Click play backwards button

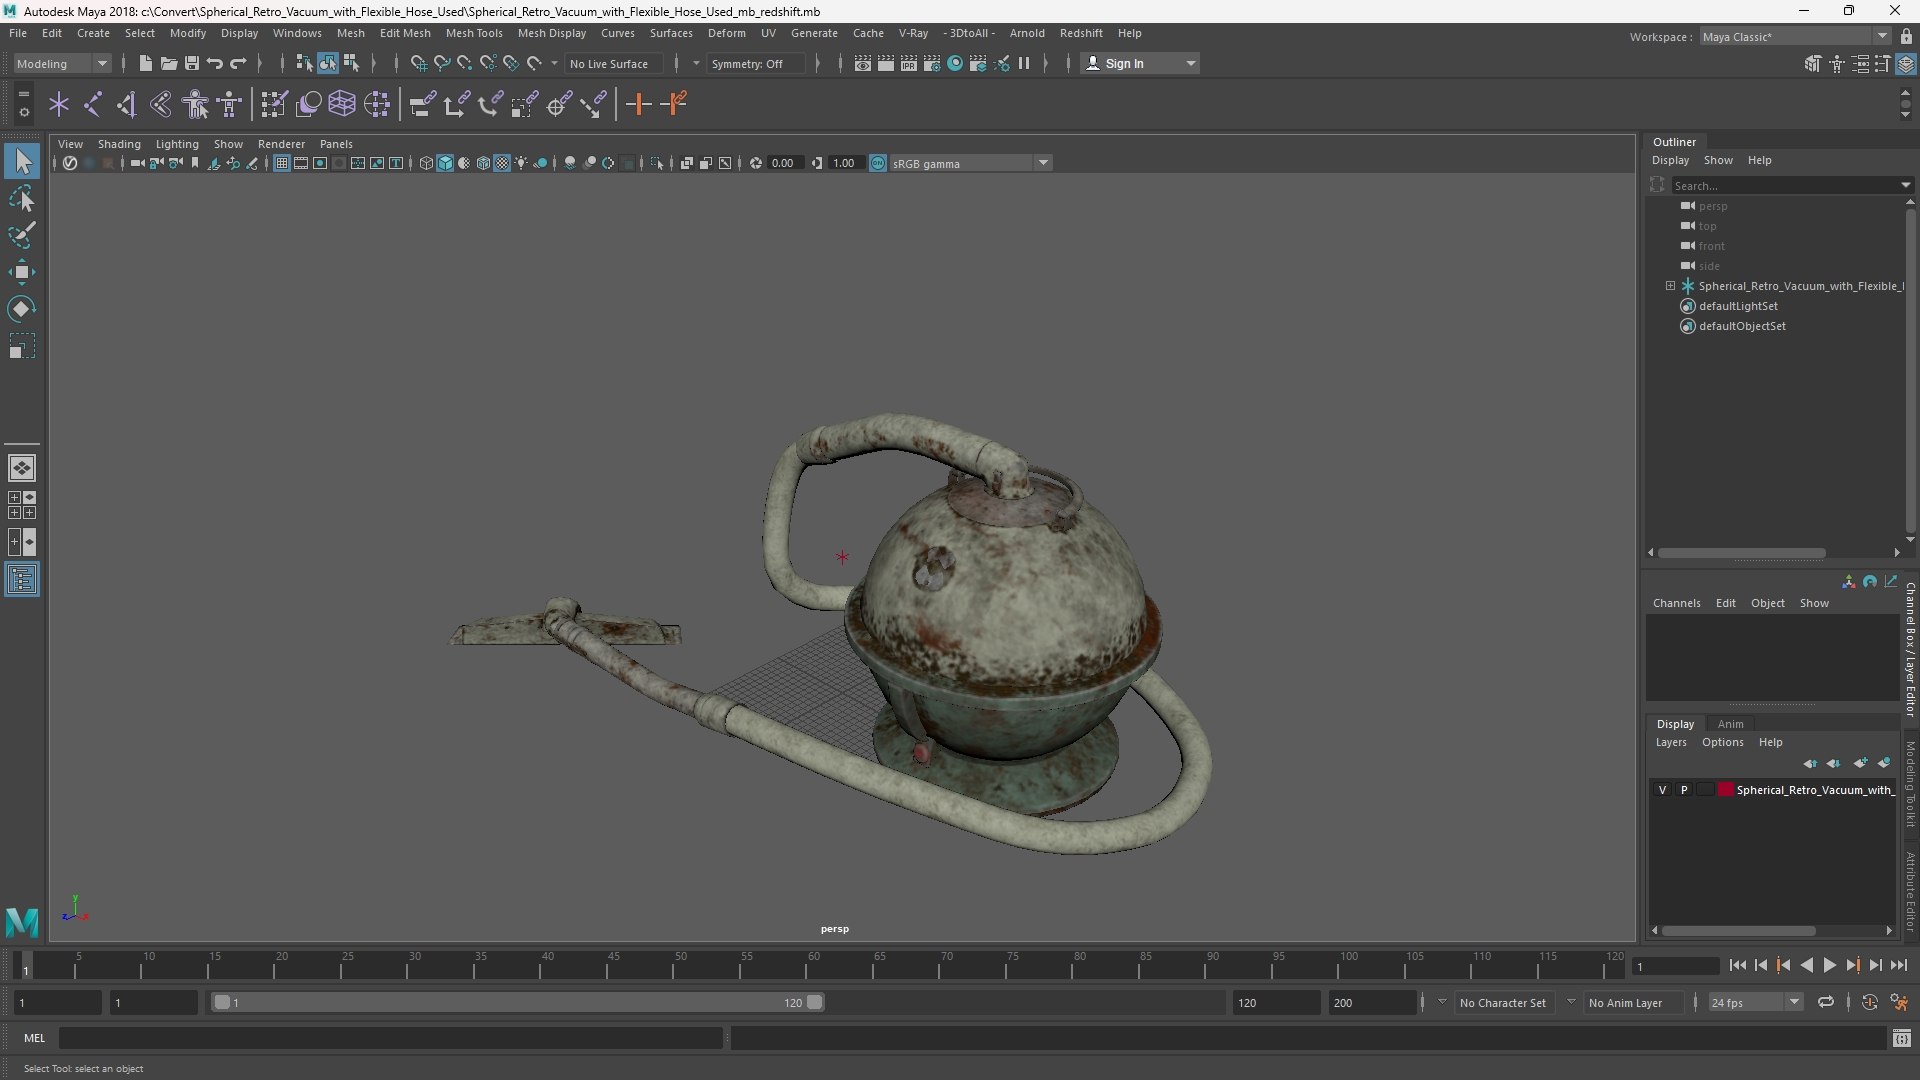click(x=1806, y=966)
